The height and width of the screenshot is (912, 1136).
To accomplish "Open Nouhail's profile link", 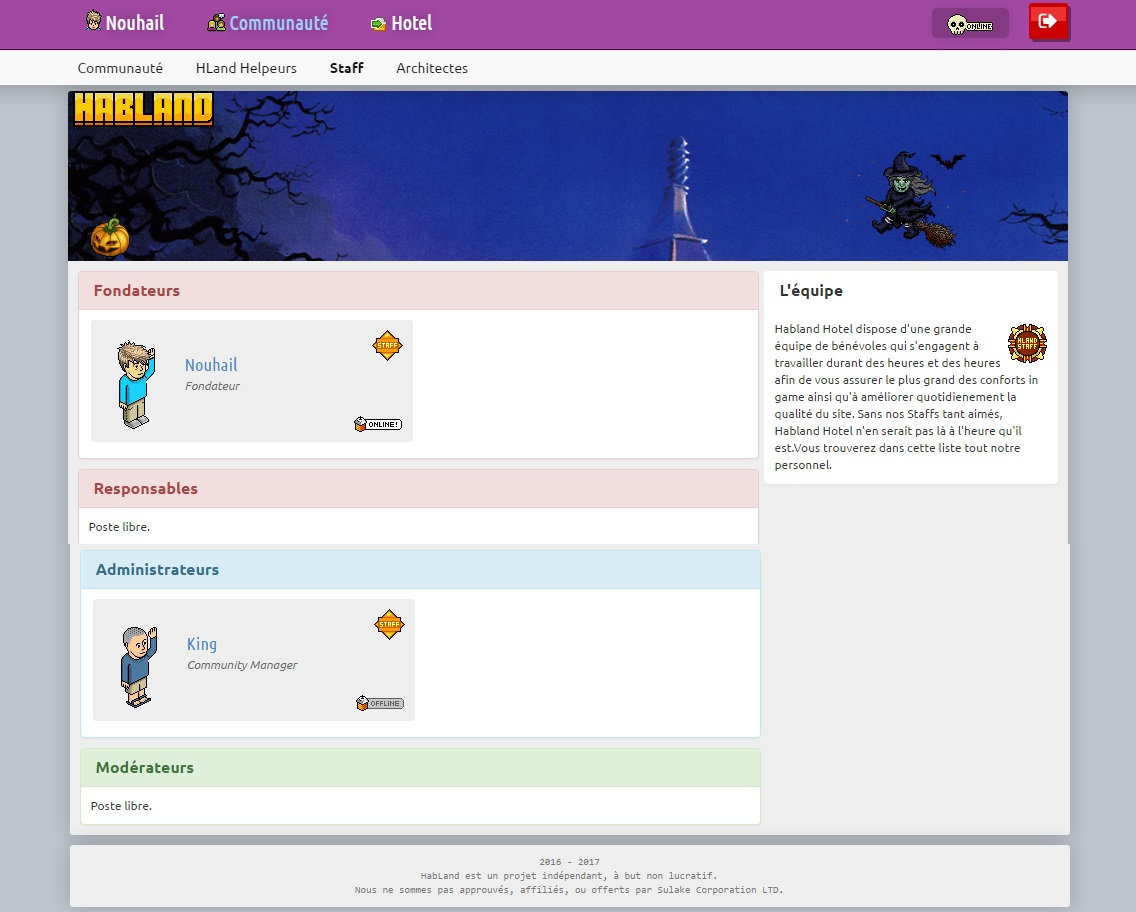I will point(211,365).
